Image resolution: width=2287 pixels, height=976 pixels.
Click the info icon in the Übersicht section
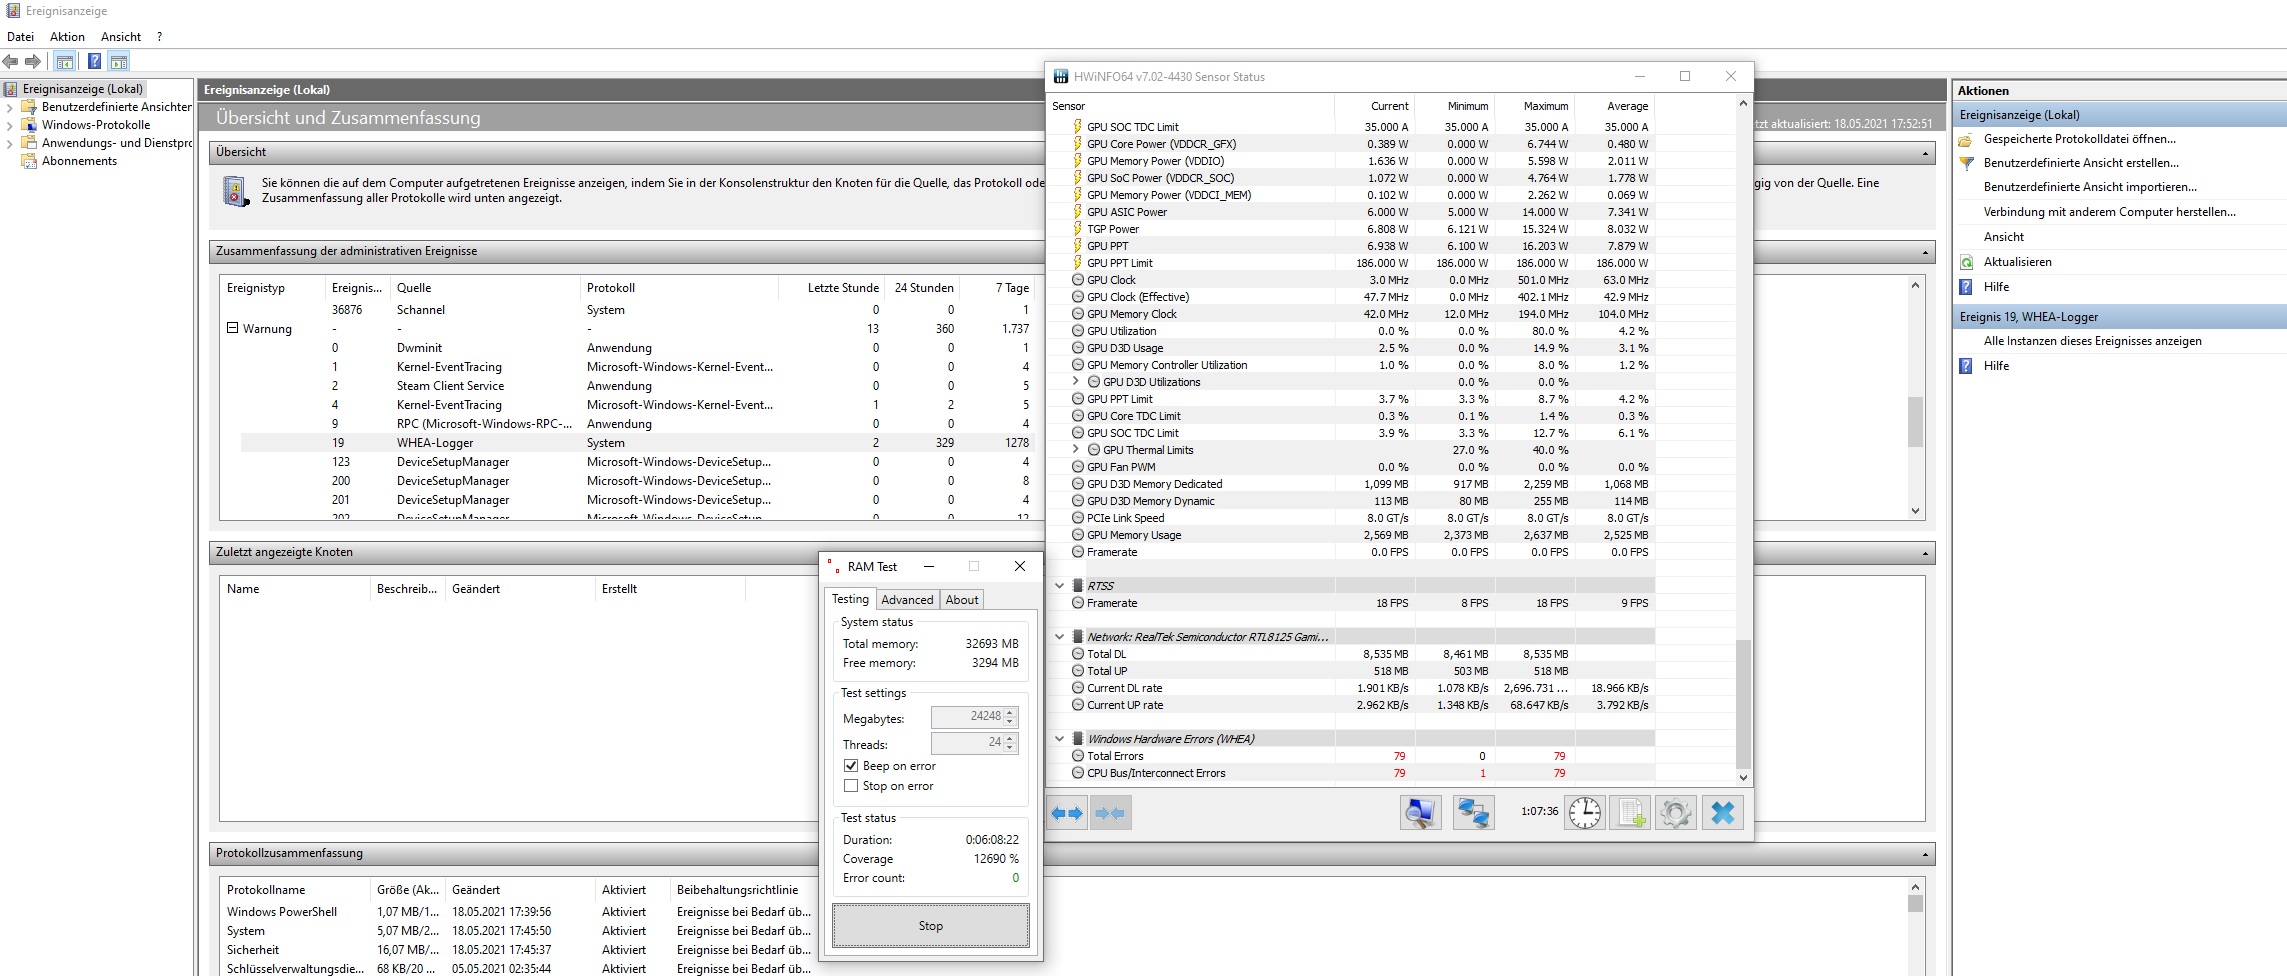point(235,191)
